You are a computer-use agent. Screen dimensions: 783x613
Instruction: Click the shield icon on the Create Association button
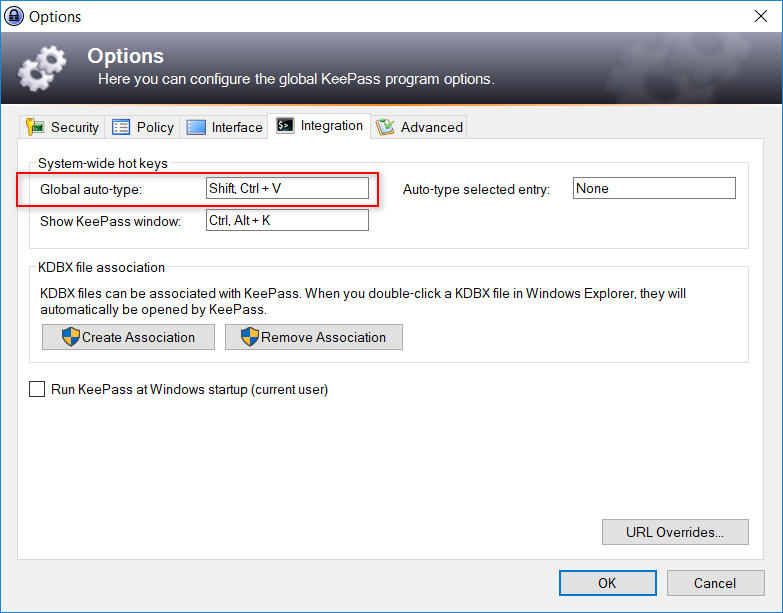pos(71,337)
